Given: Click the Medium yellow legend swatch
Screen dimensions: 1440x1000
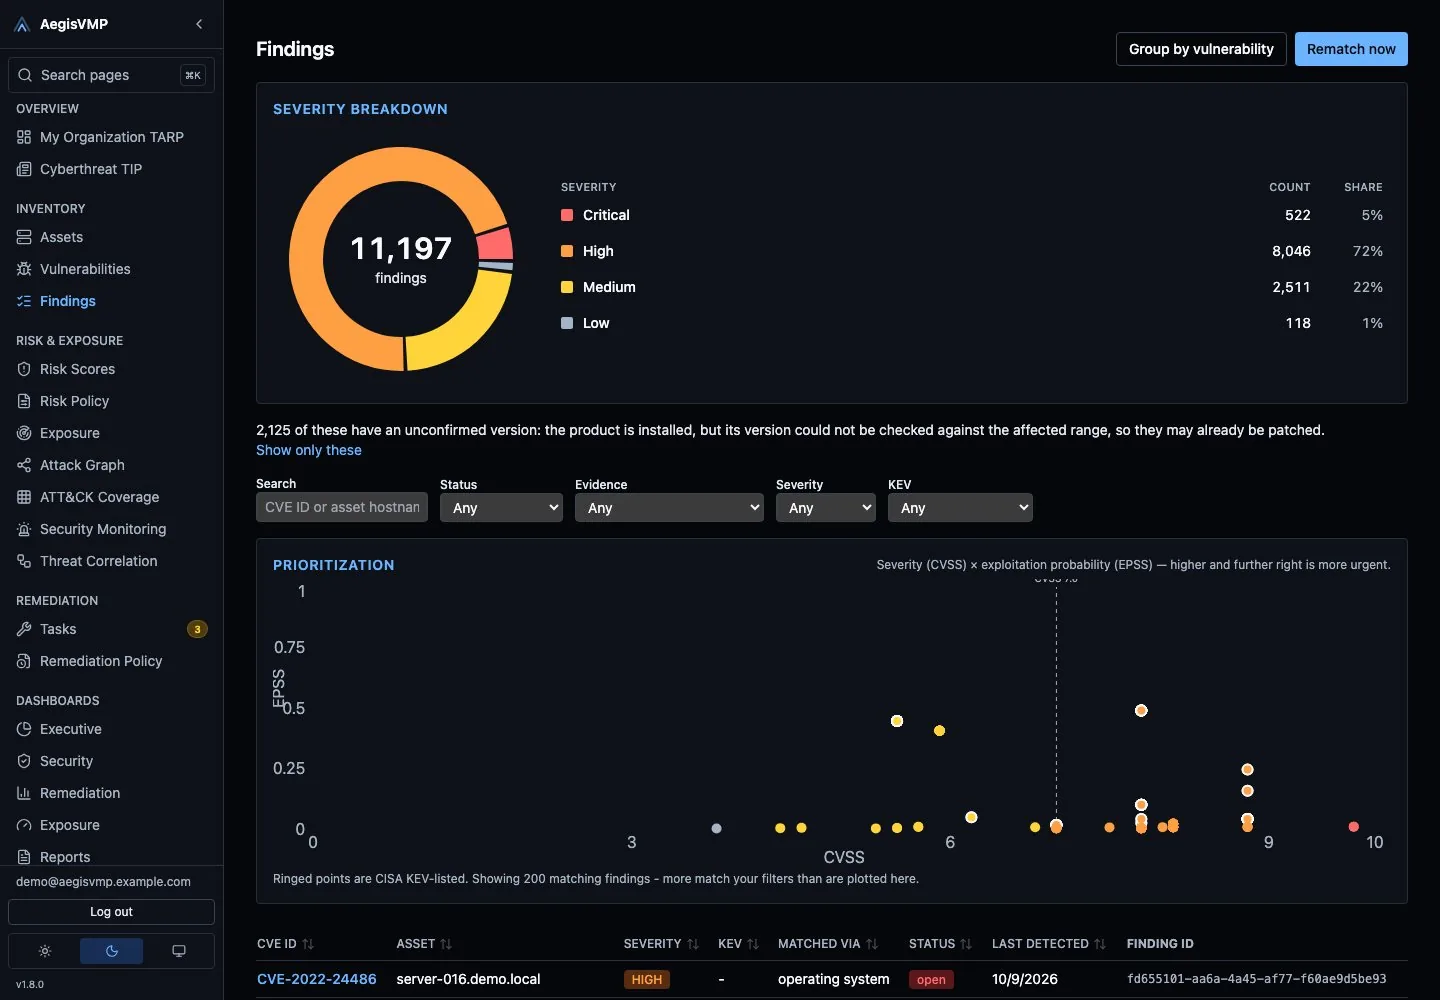Looking at the screenshot, I should click(x=567, y=287).
